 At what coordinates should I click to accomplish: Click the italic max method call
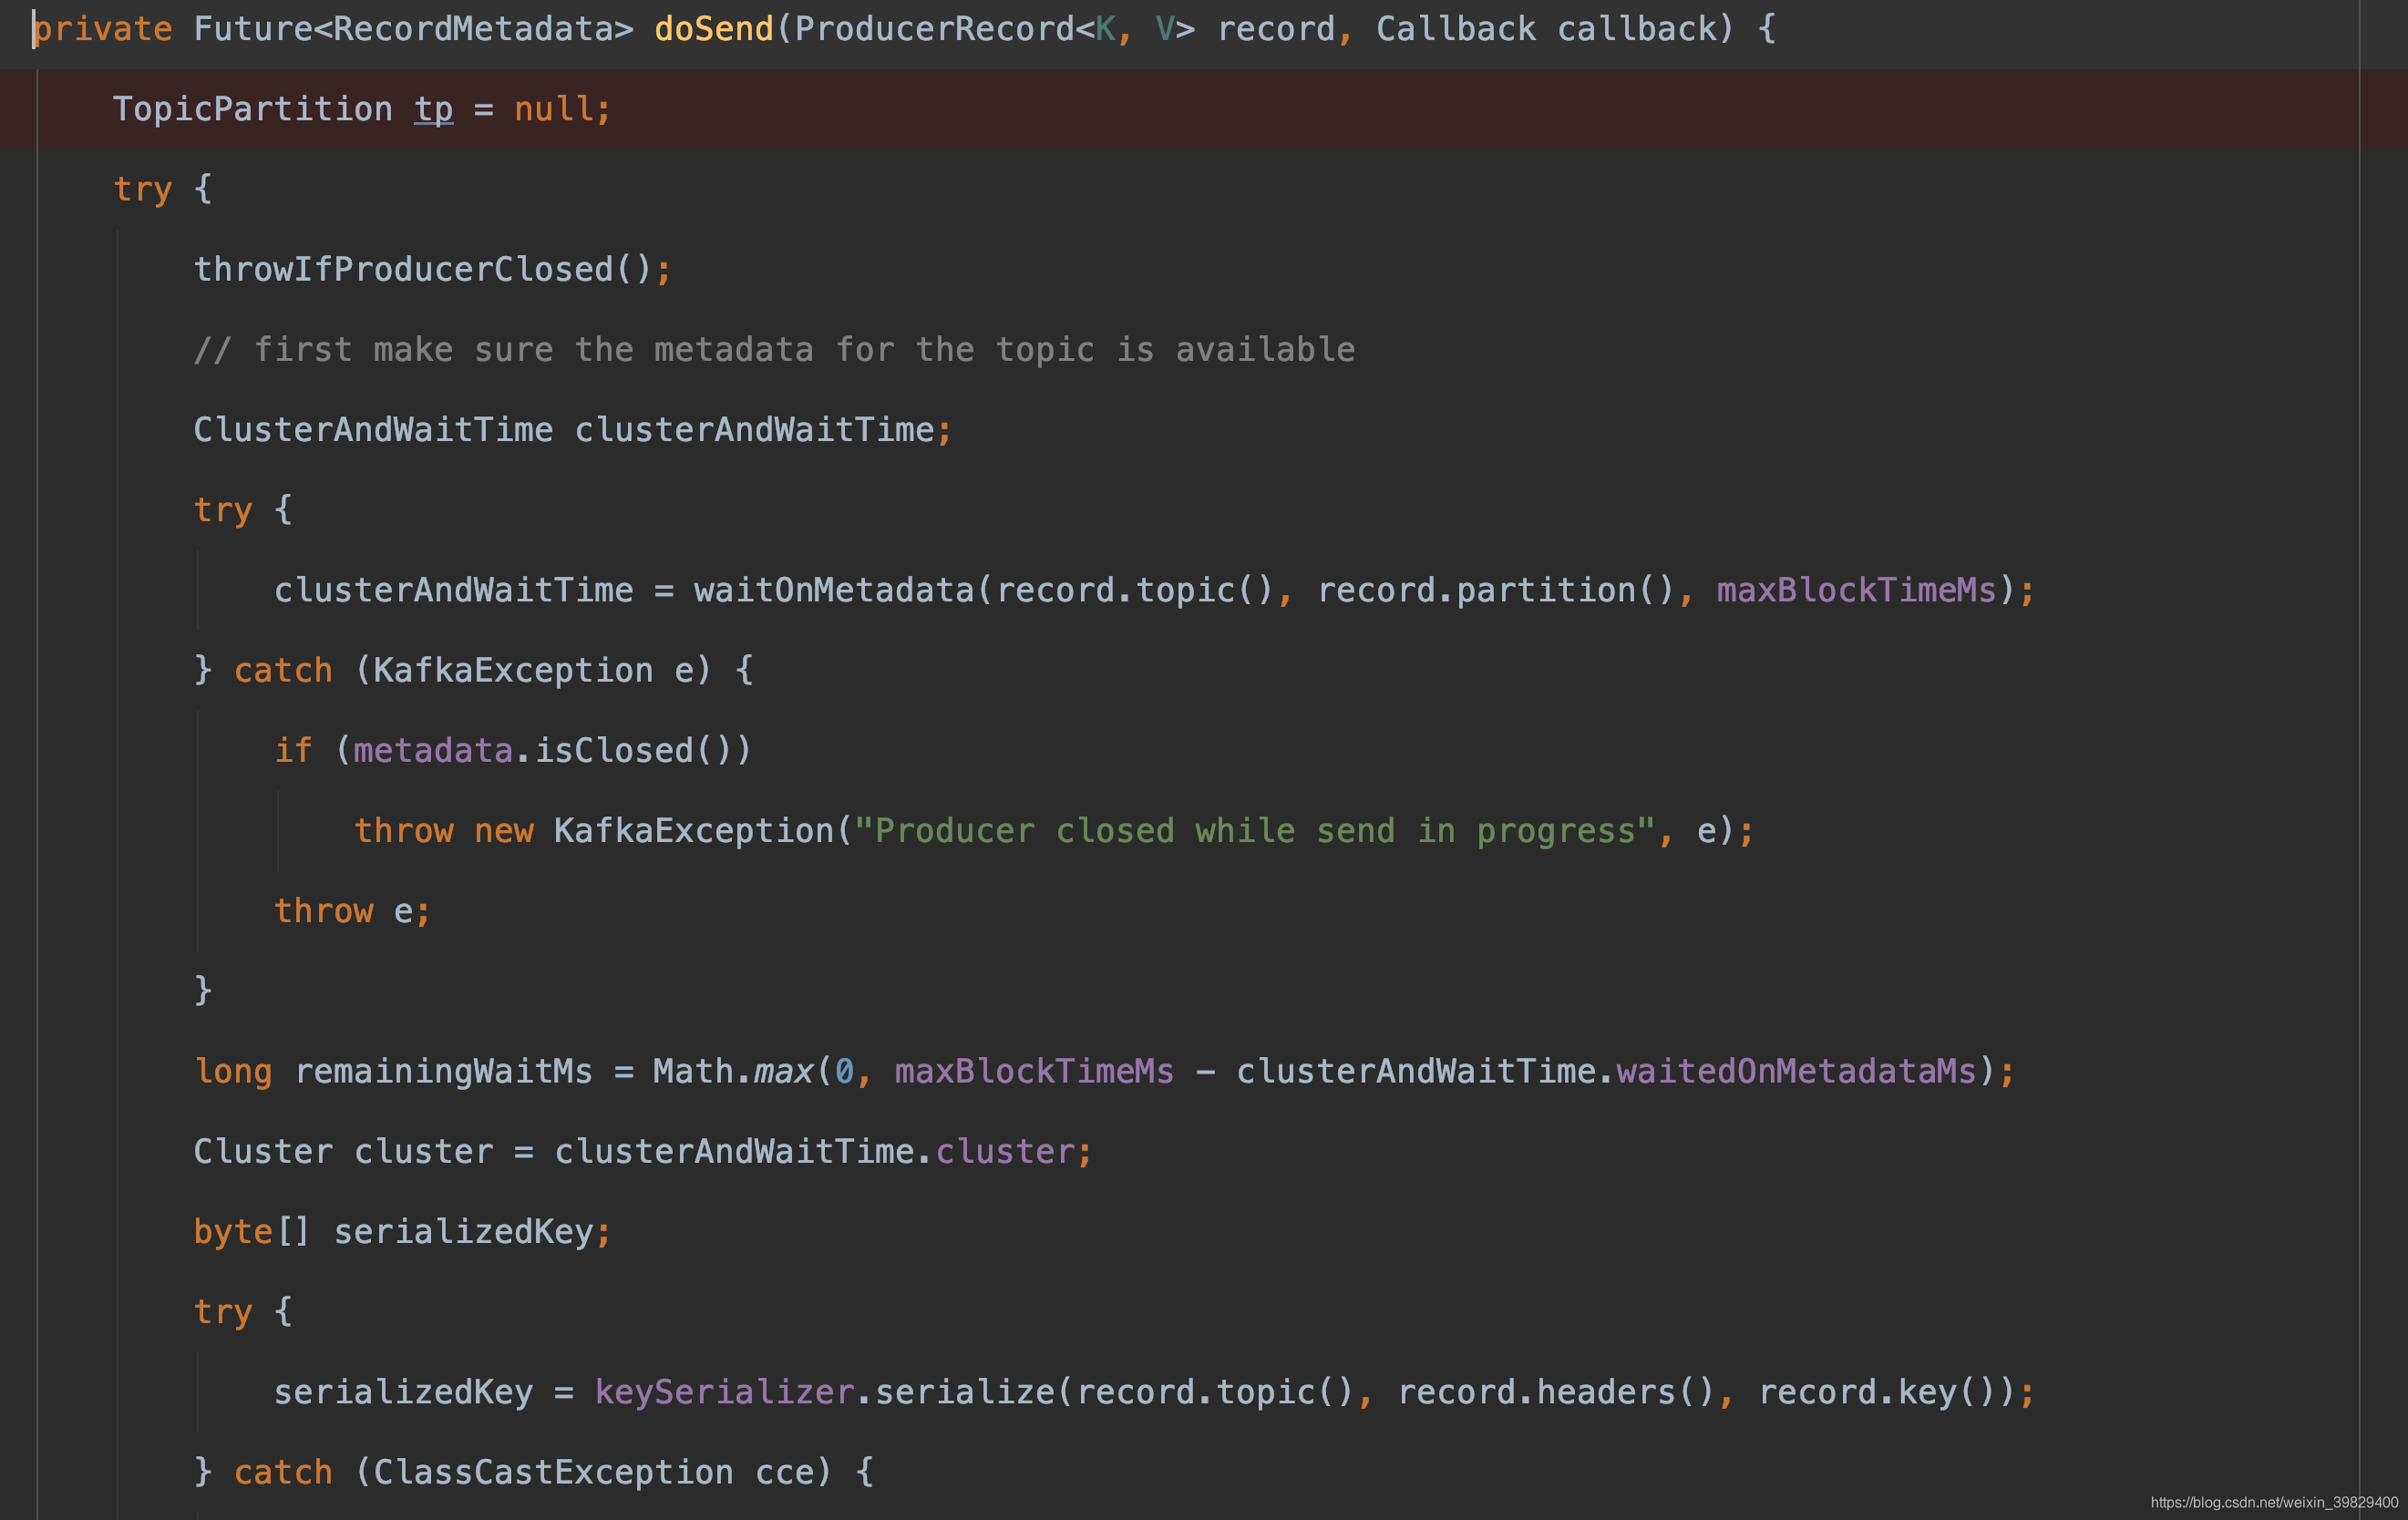[783, 1071]
